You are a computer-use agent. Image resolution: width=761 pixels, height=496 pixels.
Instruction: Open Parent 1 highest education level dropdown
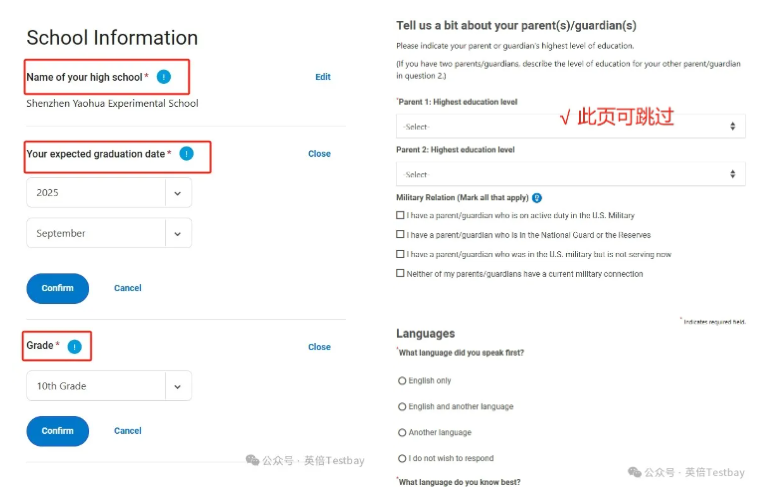coord(570,127)
